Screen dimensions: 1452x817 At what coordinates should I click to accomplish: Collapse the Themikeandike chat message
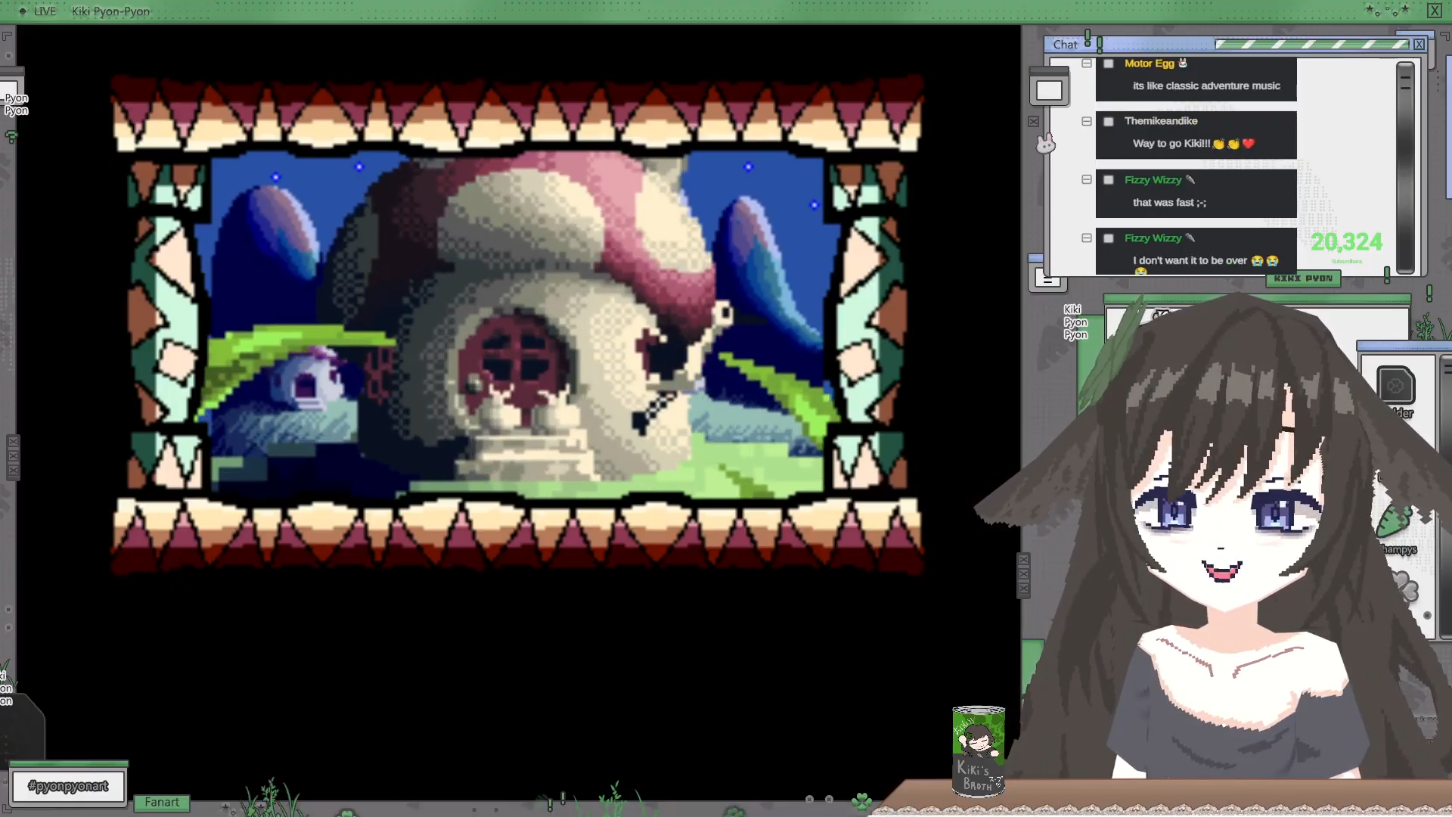(1087, 122)
